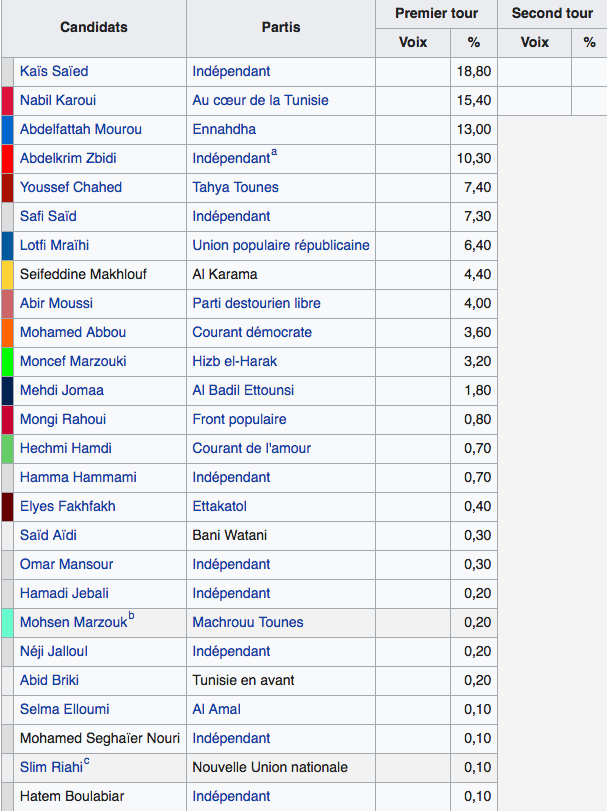607x811 pixels.
Task: Open the Moncef Marzouki link
Action: (x=73, y=361)
